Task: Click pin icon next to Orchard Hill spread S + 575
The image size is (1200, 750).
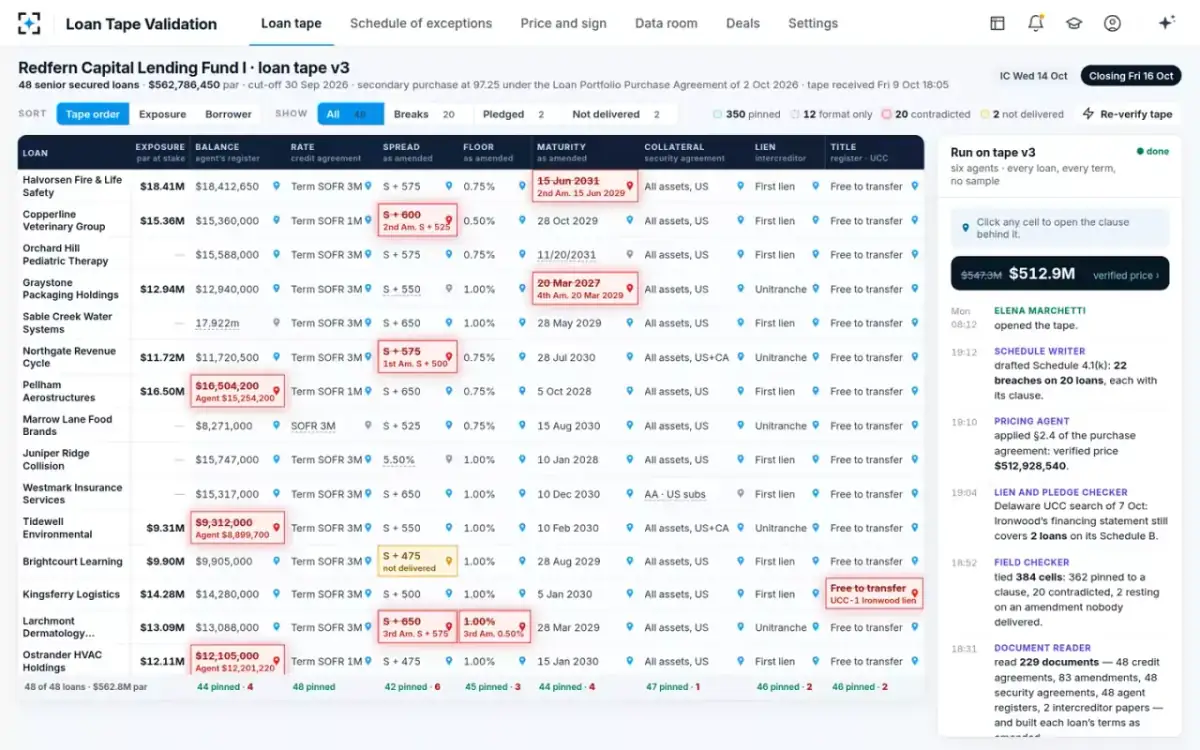Action: point(448,255)
